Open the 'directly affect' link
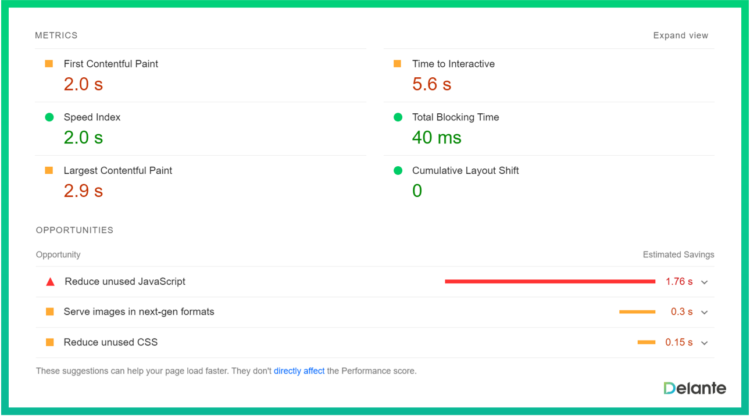The height and width of the screenshot is (416, 750). pyautogui.click(x=299, y=371)
